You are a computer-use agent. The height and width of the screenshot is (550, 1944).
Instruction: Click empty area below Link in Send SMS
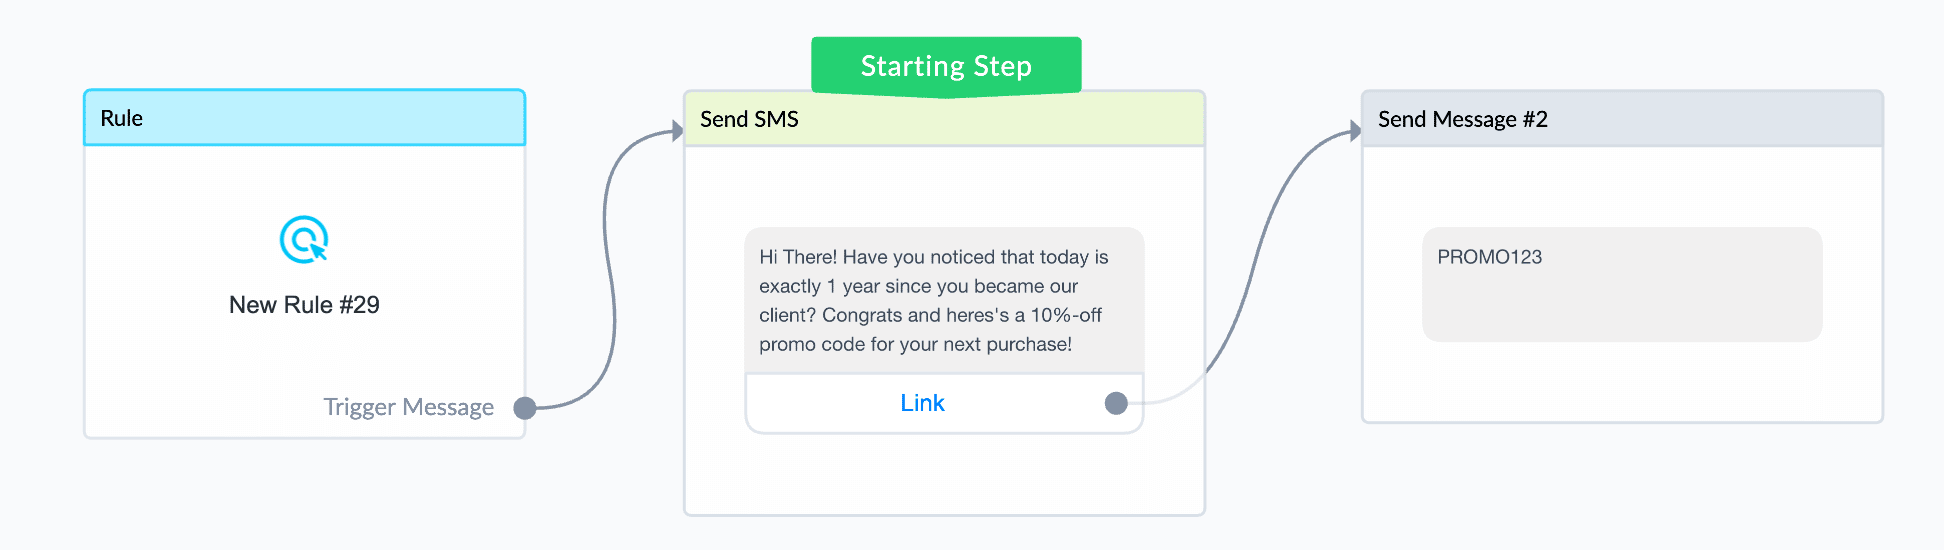[x=944, y=473]
